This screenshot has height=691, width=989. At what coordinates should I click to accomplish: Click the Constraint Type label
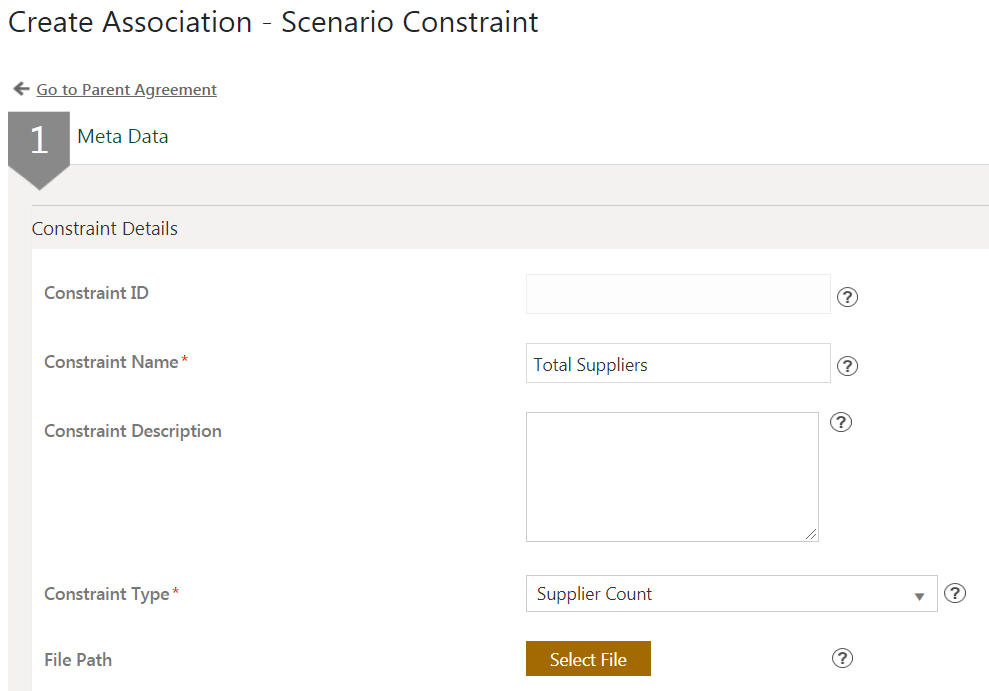pos(107,594)
